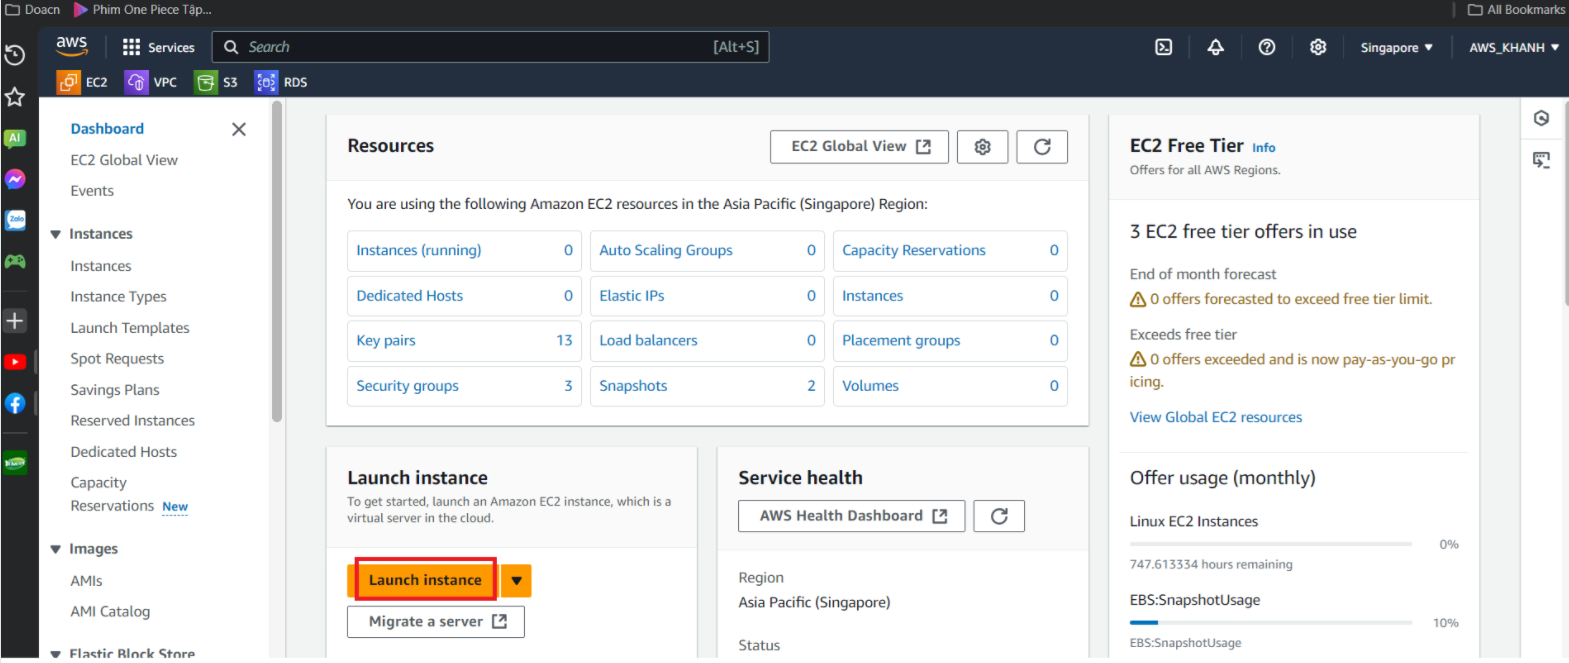Screen dimensions: 1569x663
Task: Open Messenger in browser sidebar
Action: click(15, 179)
